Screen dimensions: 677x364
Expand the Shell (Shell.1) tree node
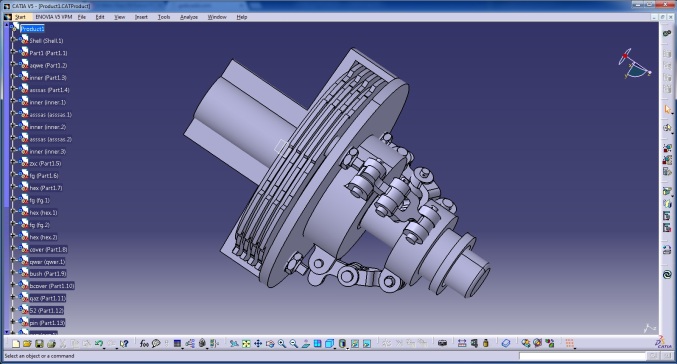click(13, 40)
